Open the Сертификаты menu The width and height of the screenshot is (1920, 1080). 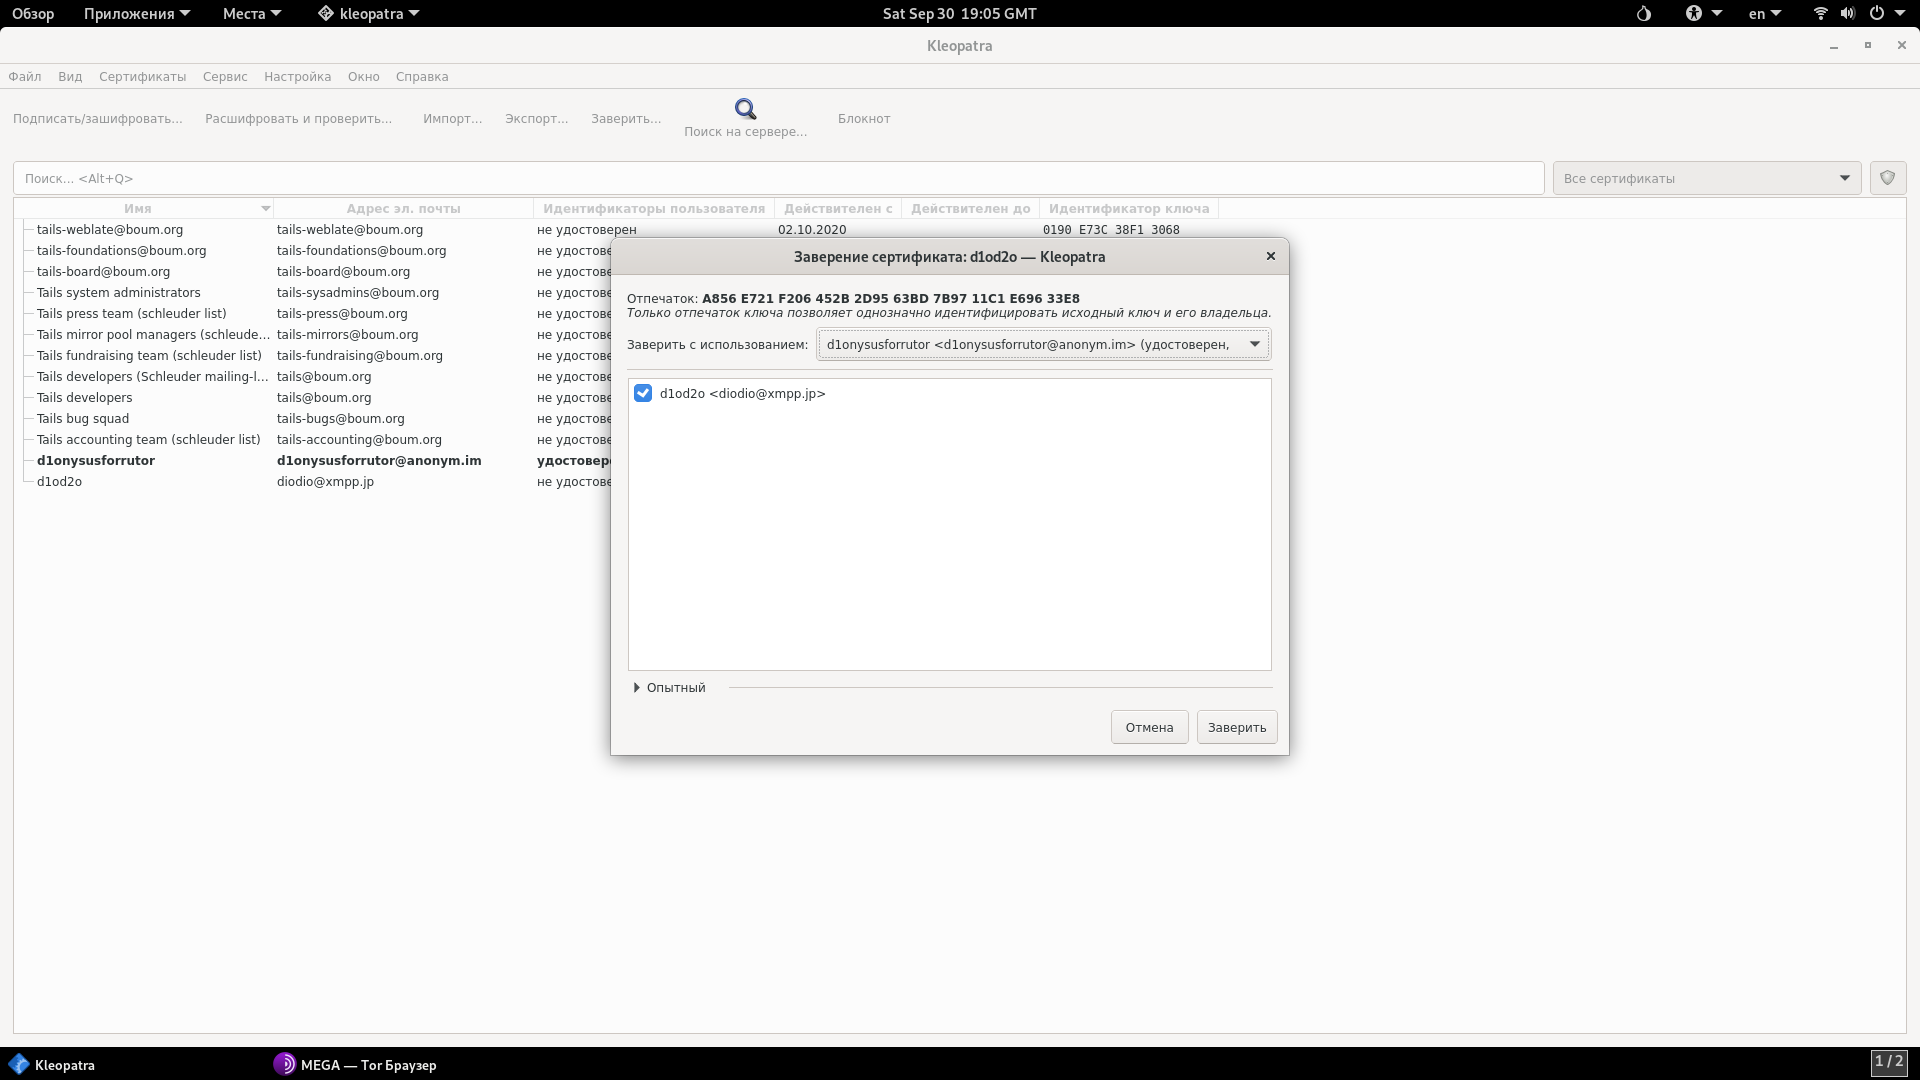coord(142,77)
